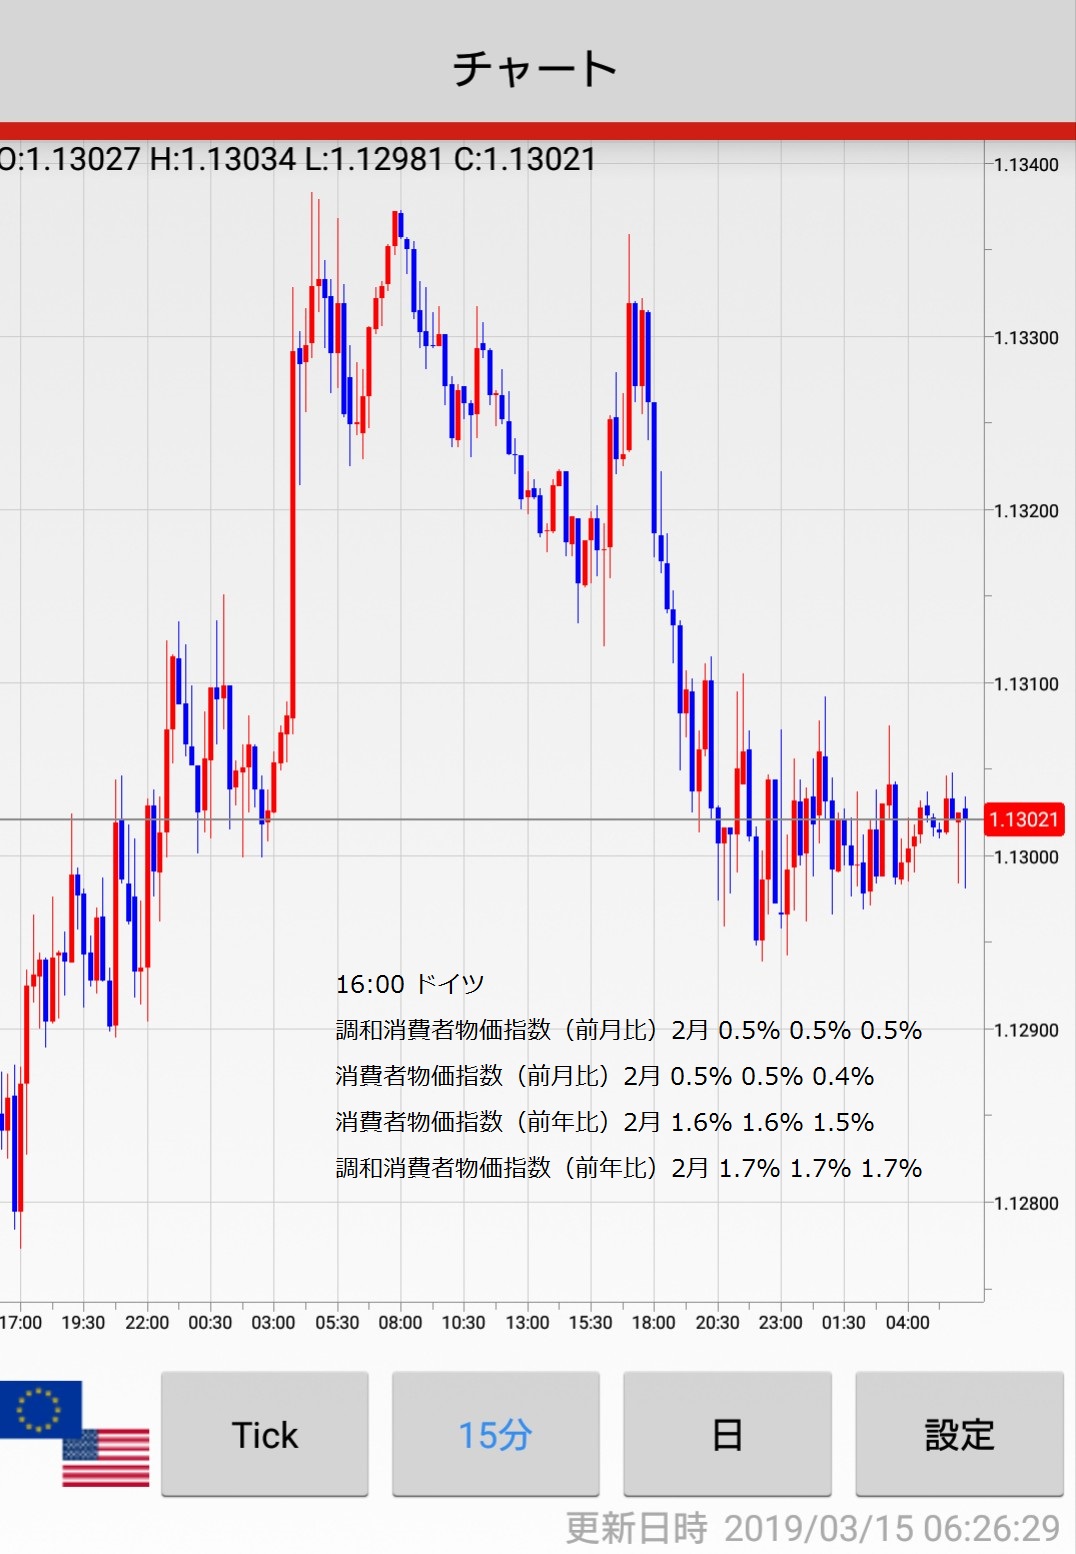1076x1554 pixels.
Task: Tap the red current price tag 1.13021
Action: (1023, 820)
